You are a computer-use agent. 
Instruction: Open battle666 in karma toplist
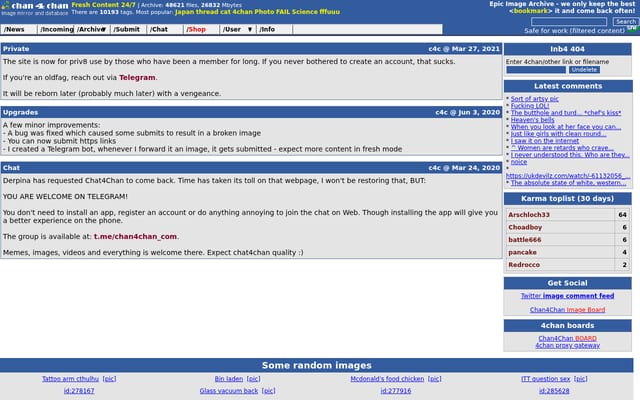(x=524, y=240)
